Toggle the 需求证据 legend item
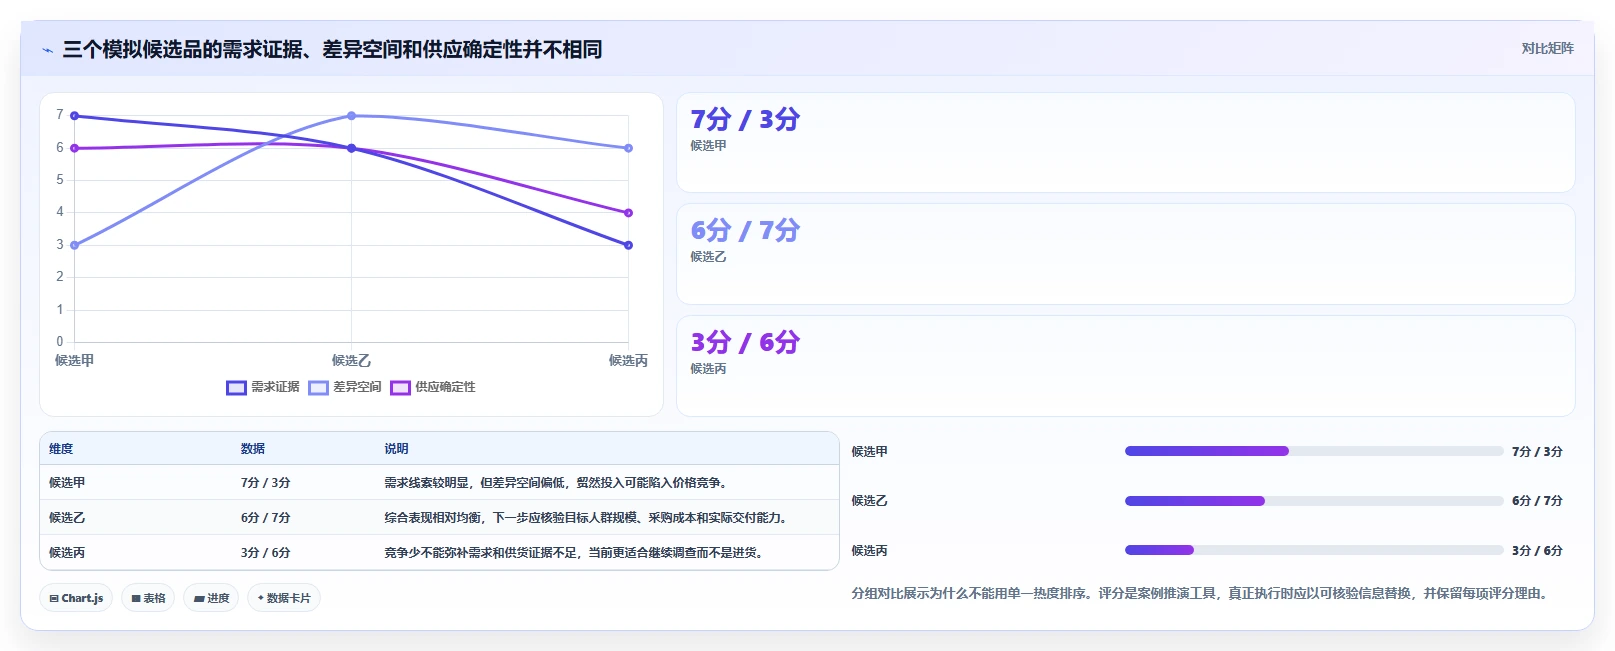1615x651 pixels. coord(263,387)
